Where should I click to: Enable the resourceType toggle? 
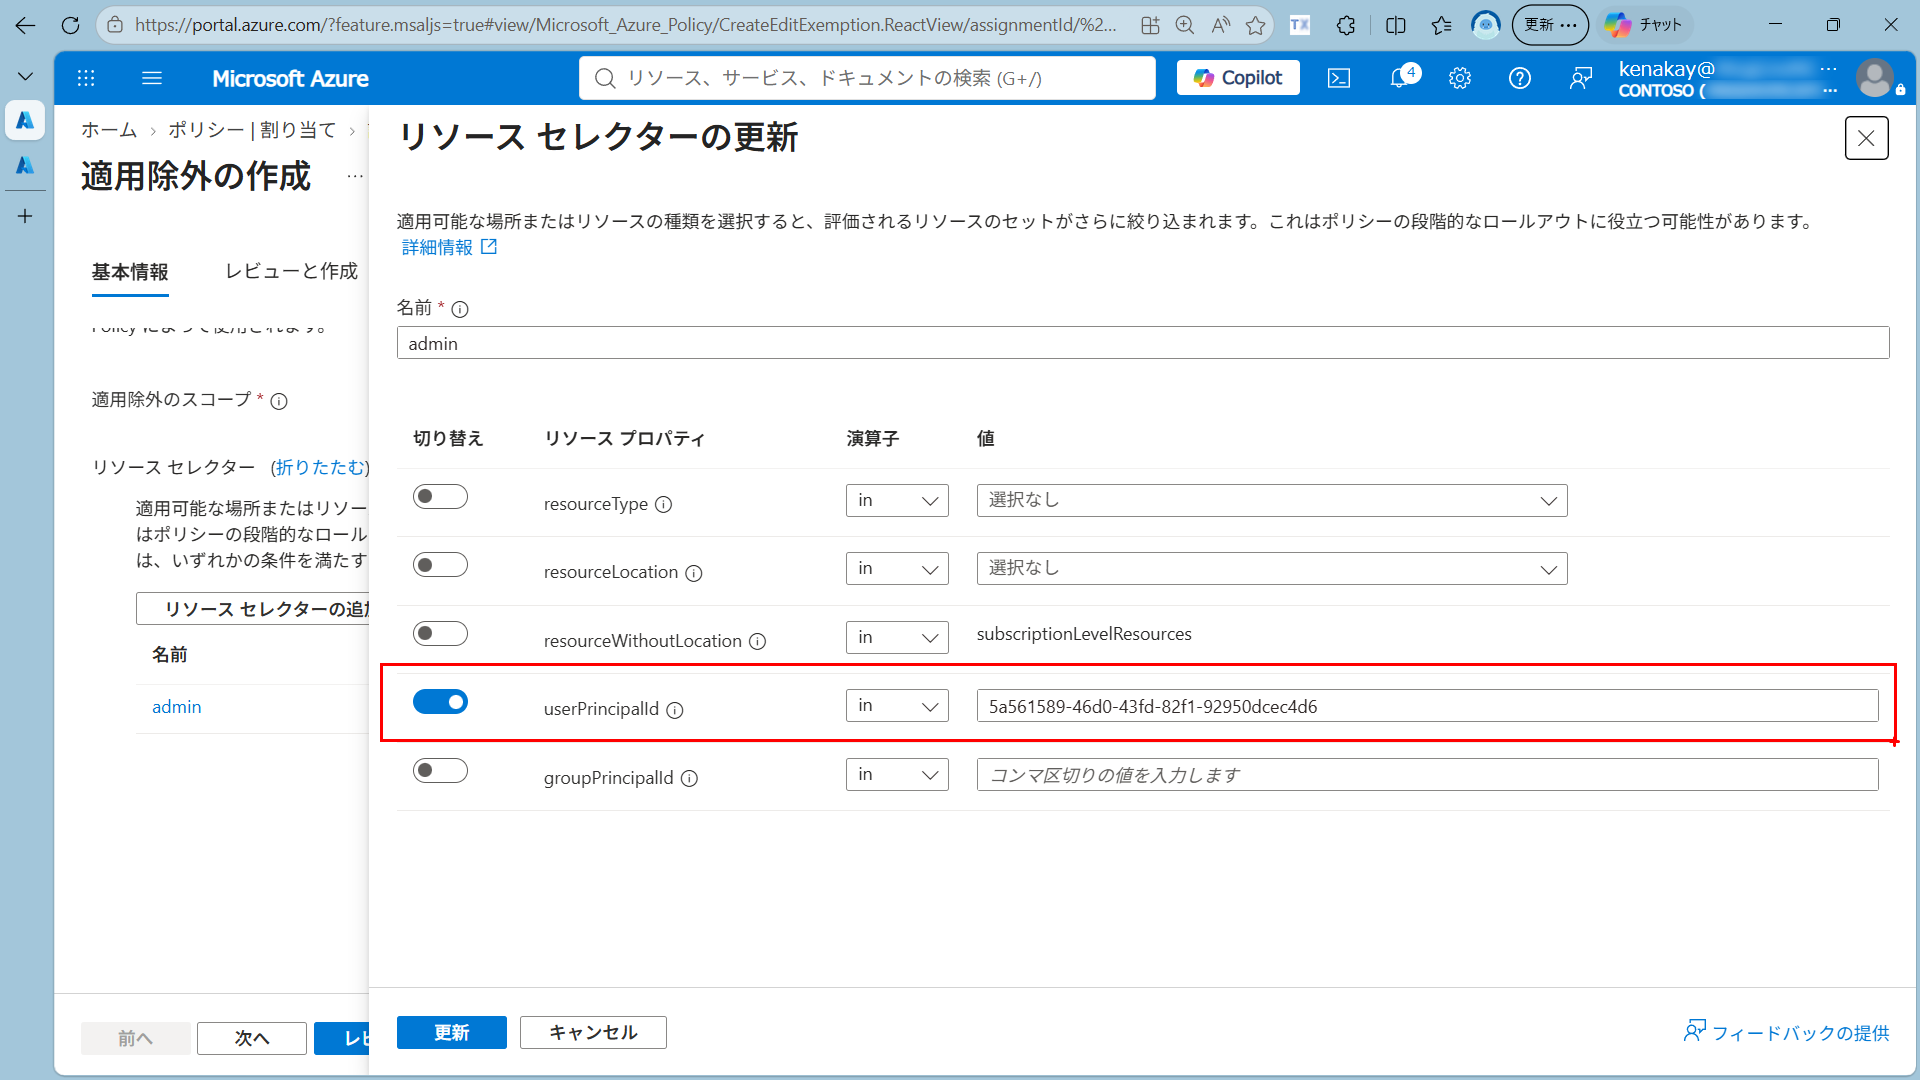pyautogui.click(x=440, y=497)
